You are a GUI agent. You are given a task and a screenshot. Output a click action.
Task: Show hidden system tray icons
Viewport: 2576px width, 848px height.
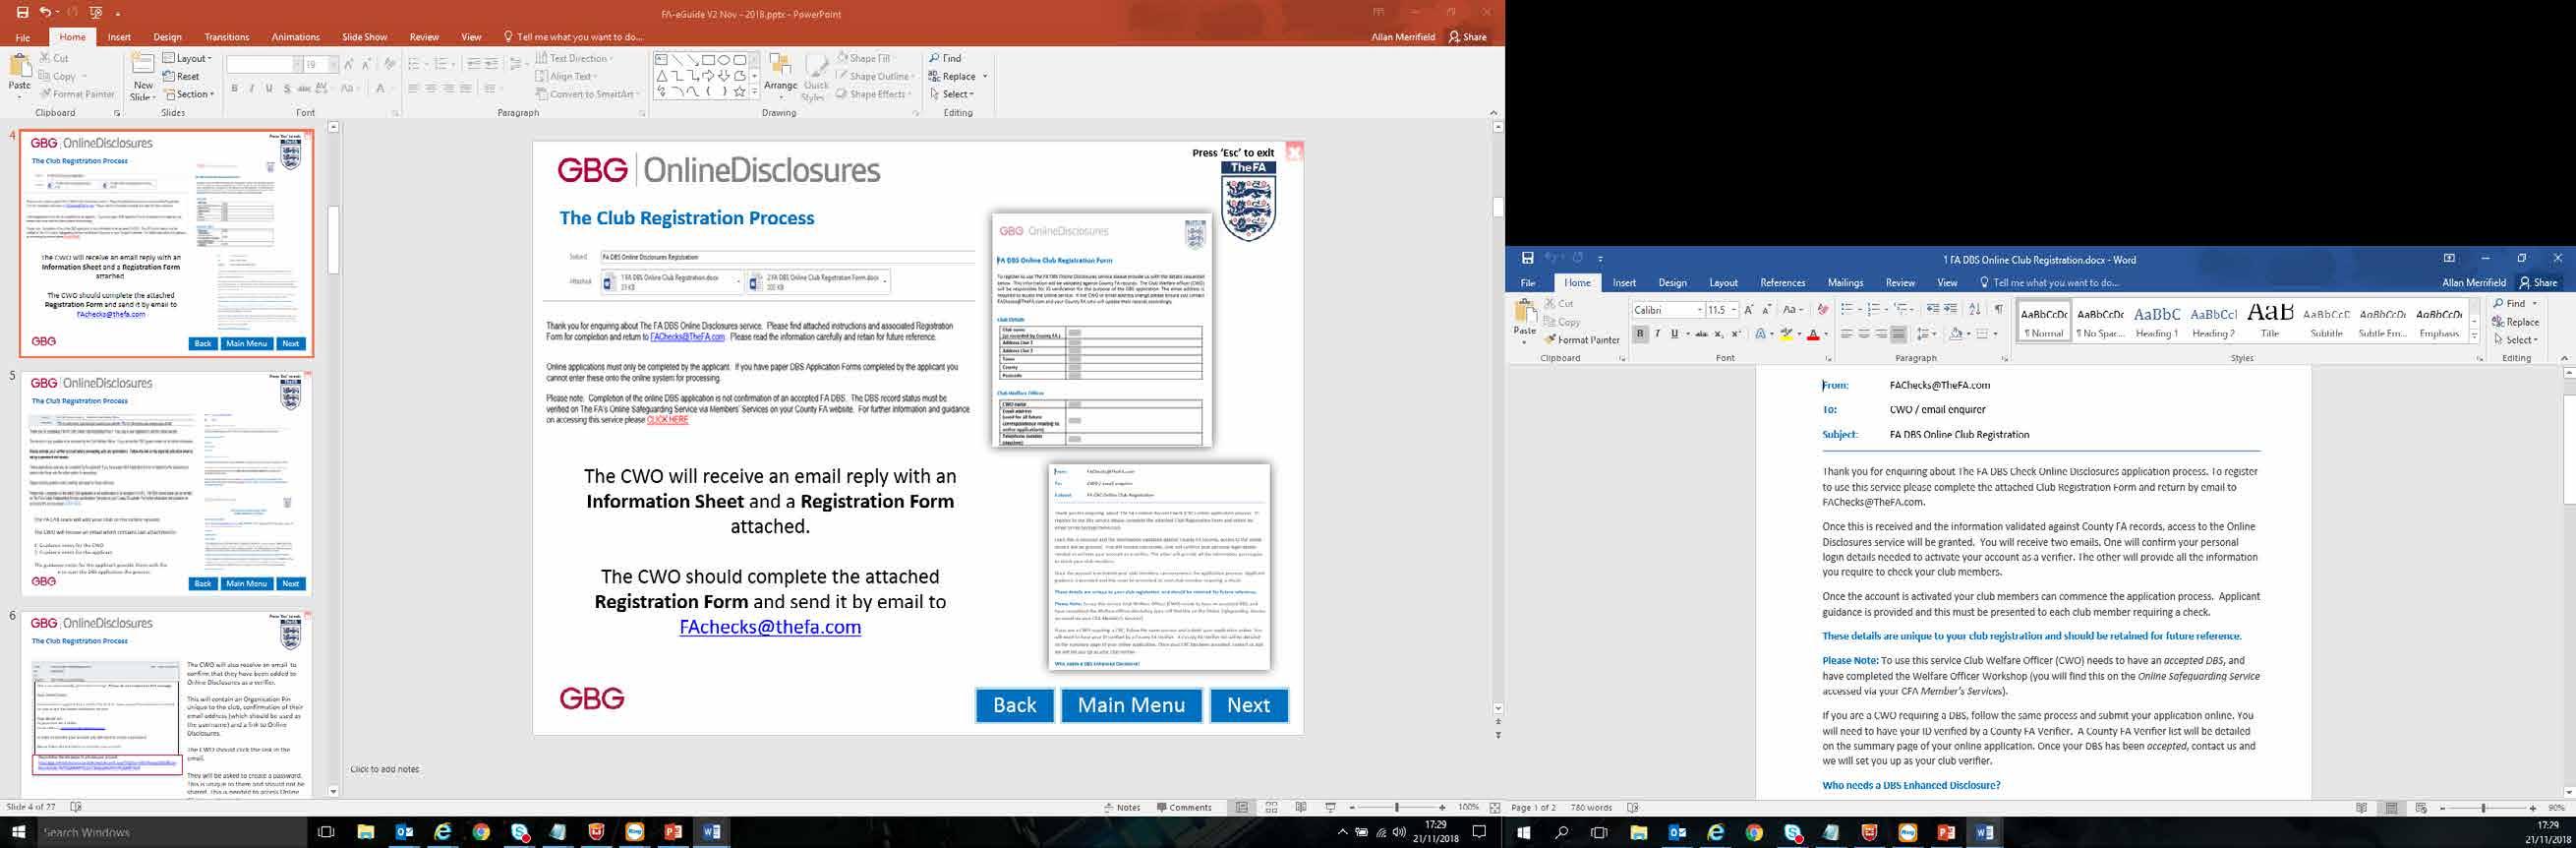click(x=1342, y=832)
